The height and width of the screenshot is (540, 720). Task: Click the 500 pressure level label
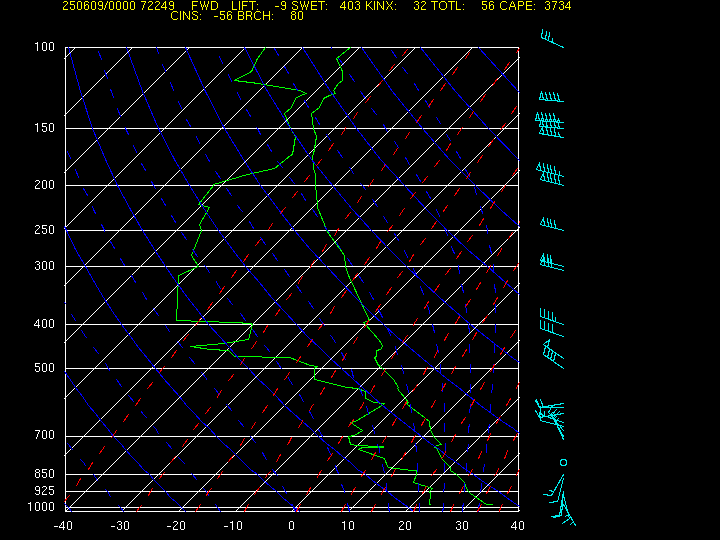point(45,368)
